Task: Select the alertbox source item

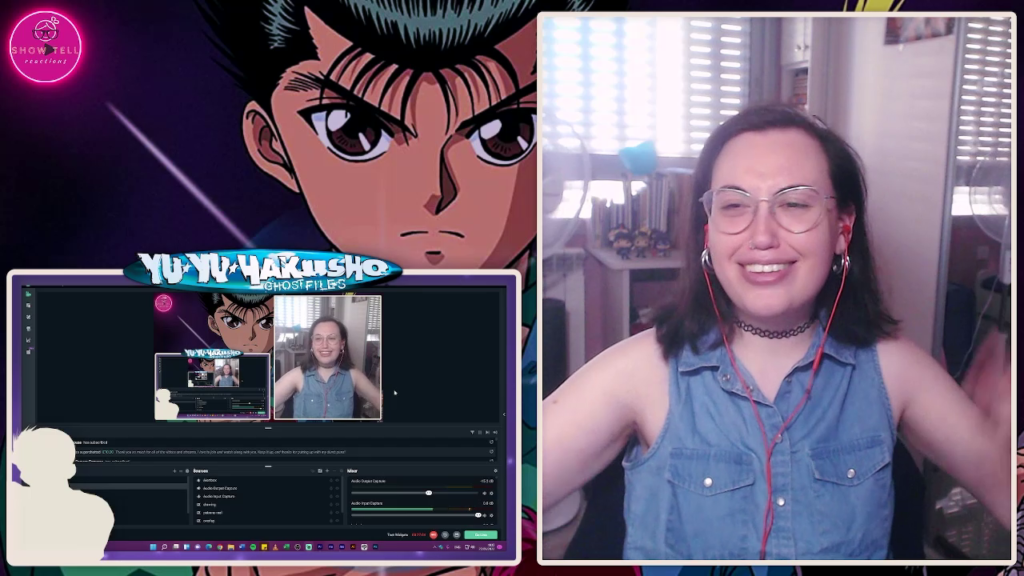Action: pos(210,480)
